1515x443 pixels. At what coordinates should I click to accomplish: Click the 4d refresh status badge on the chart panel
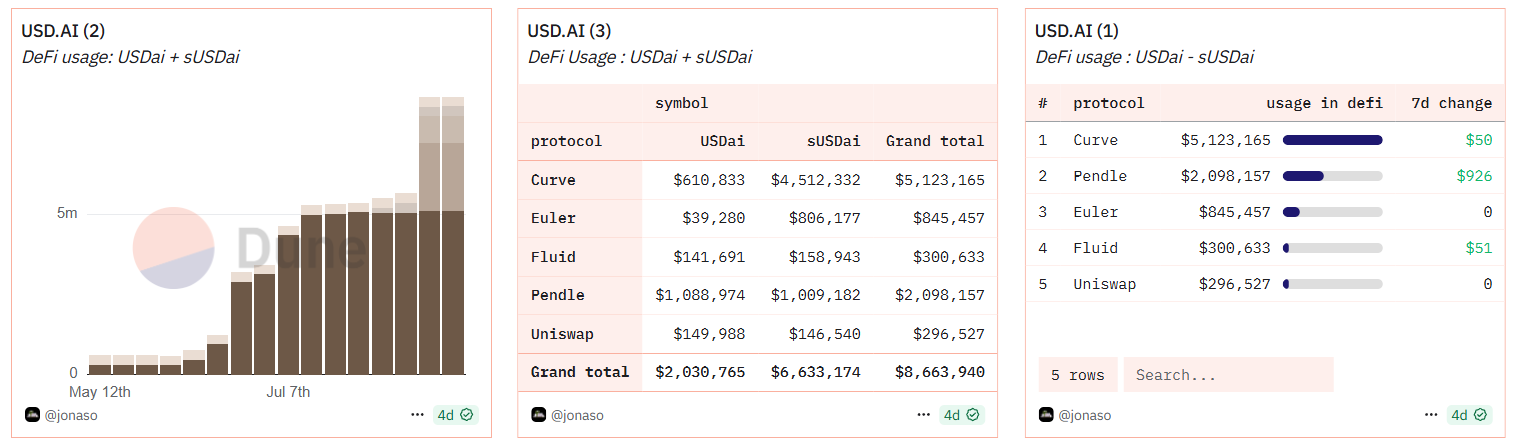(456, 415)
